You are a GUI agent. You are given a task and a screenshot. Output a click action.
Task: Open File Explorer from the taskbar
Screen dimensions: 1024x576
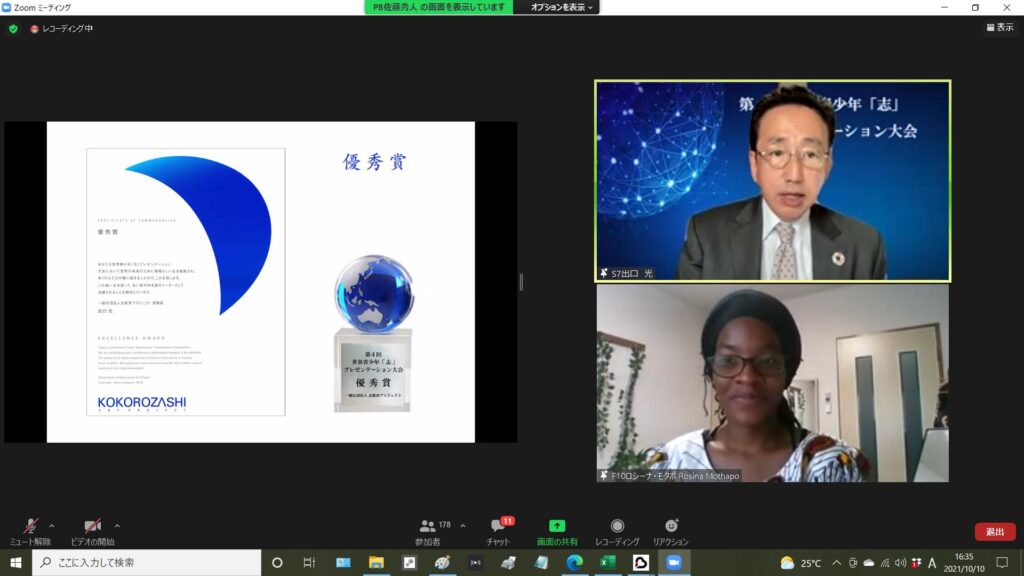[376, 562]
